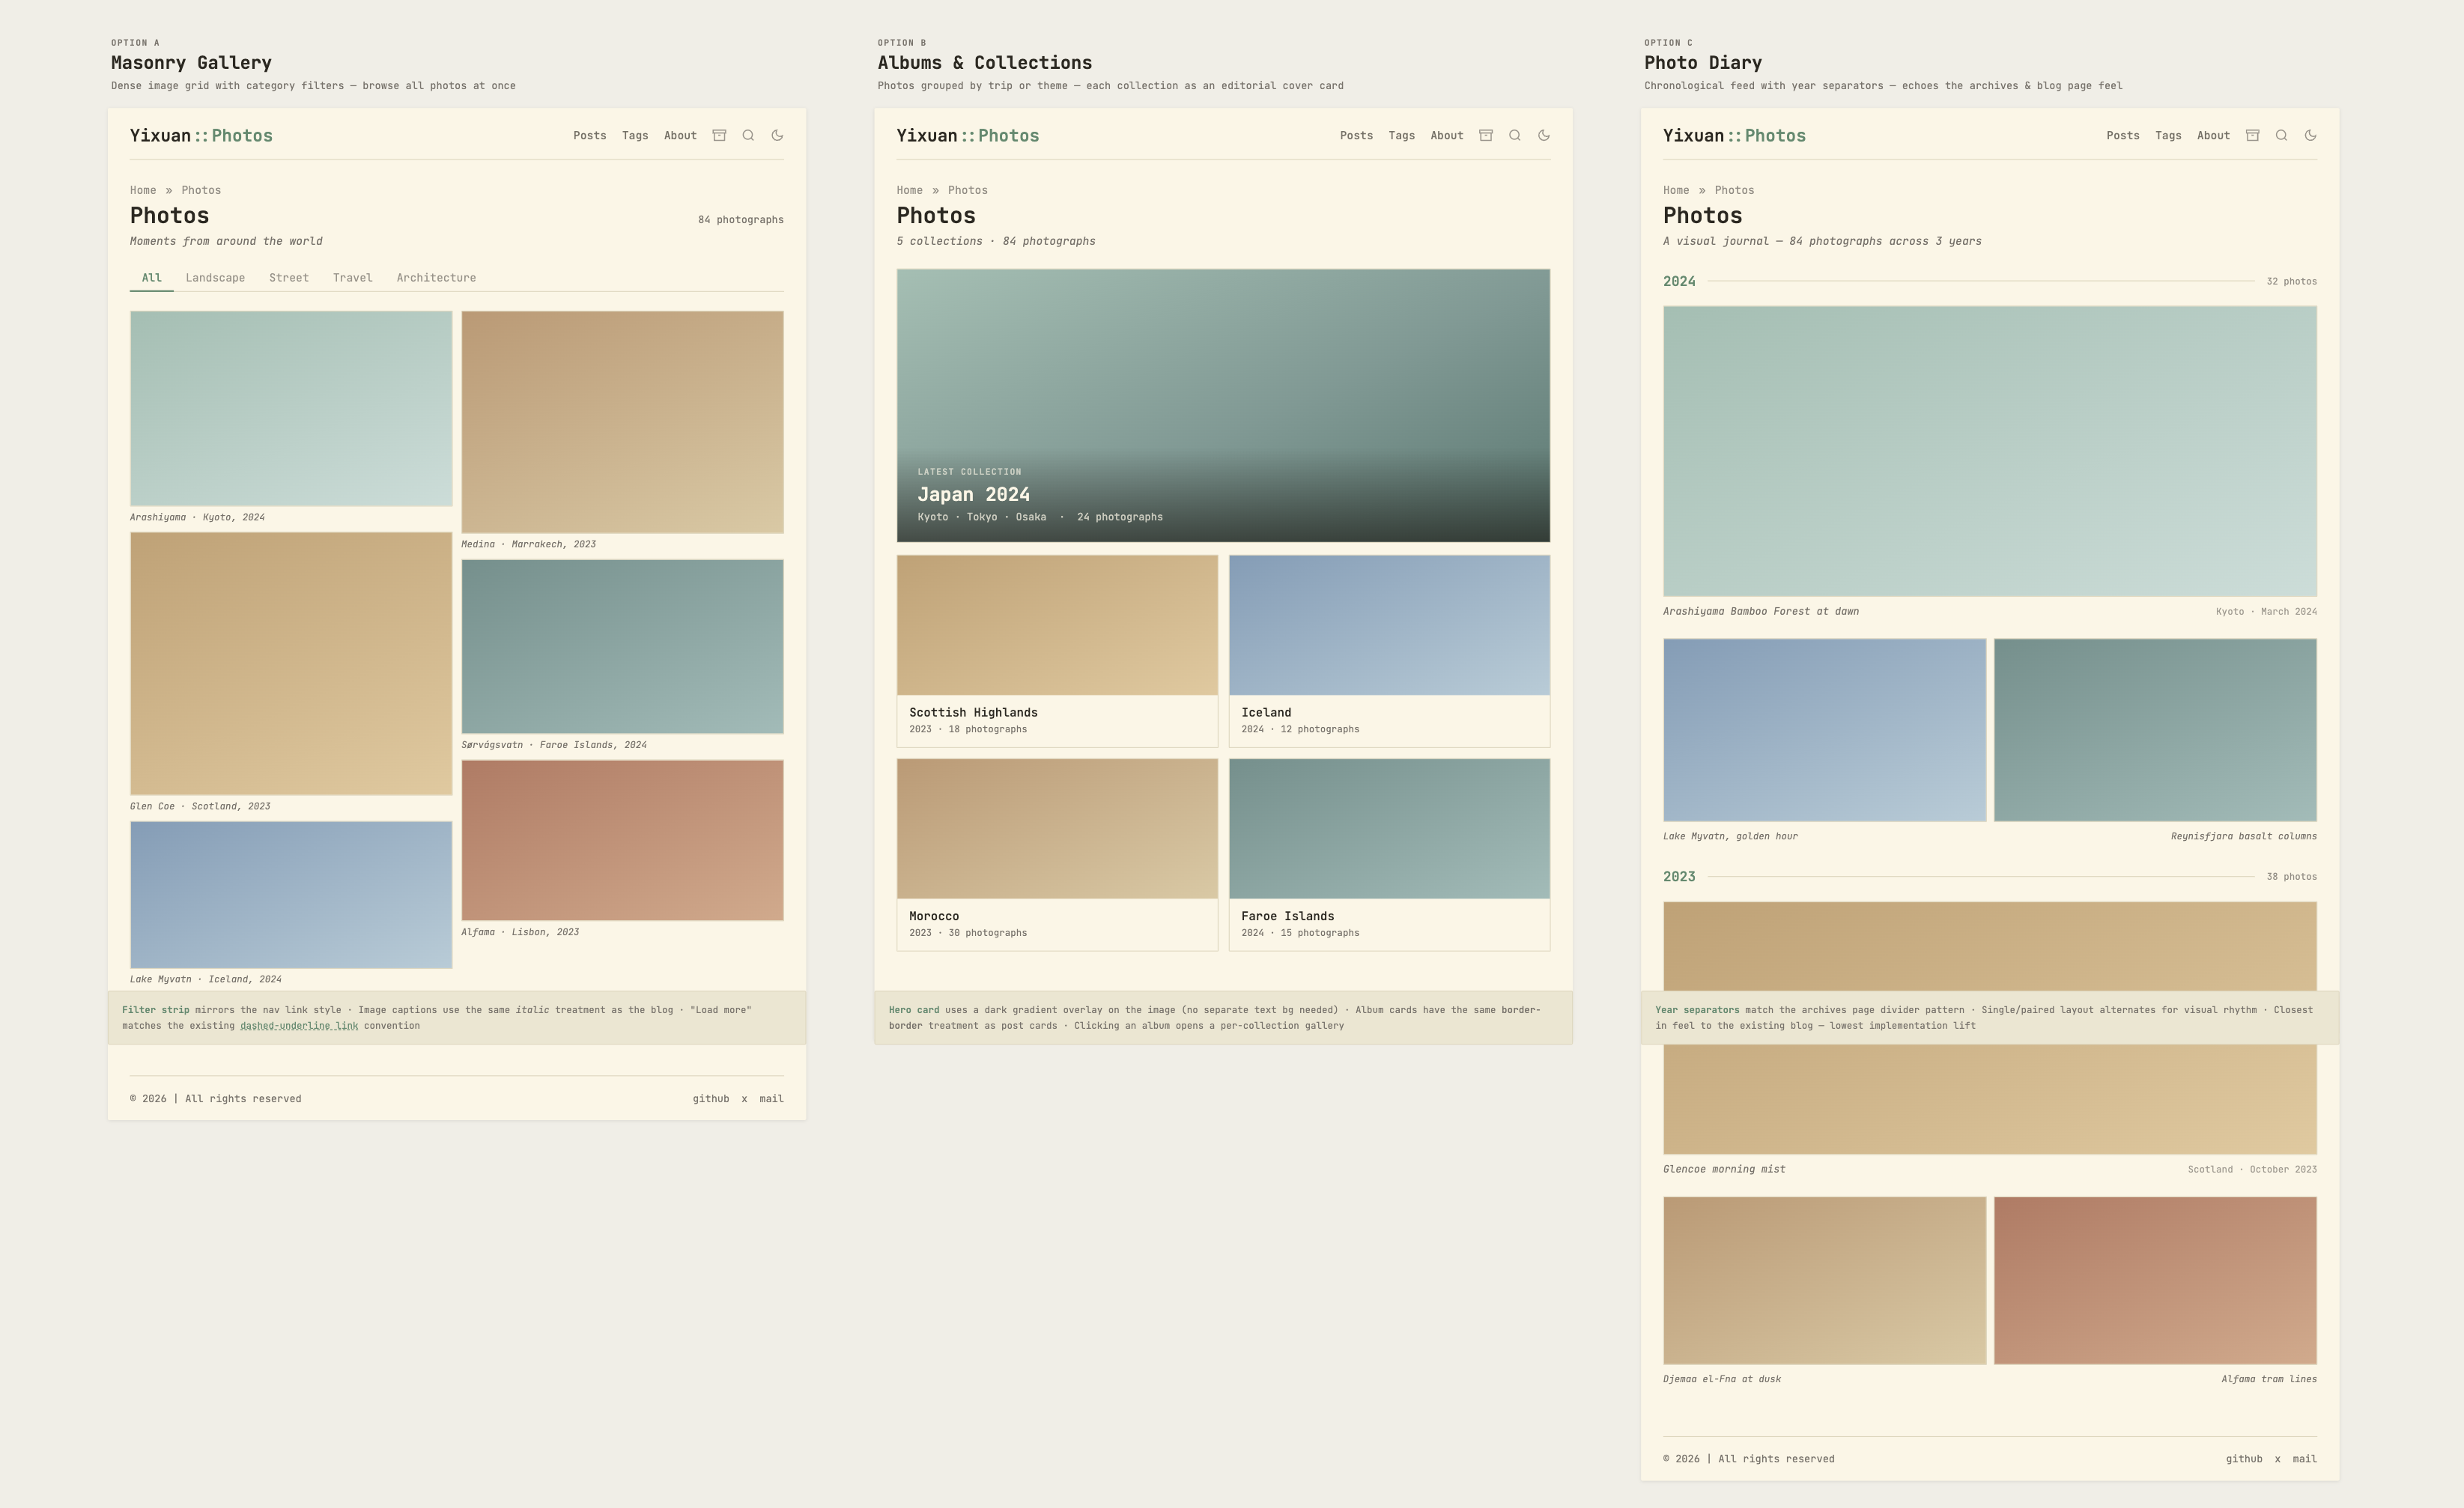Open Alfama tram lines diary photo

2155,1281
